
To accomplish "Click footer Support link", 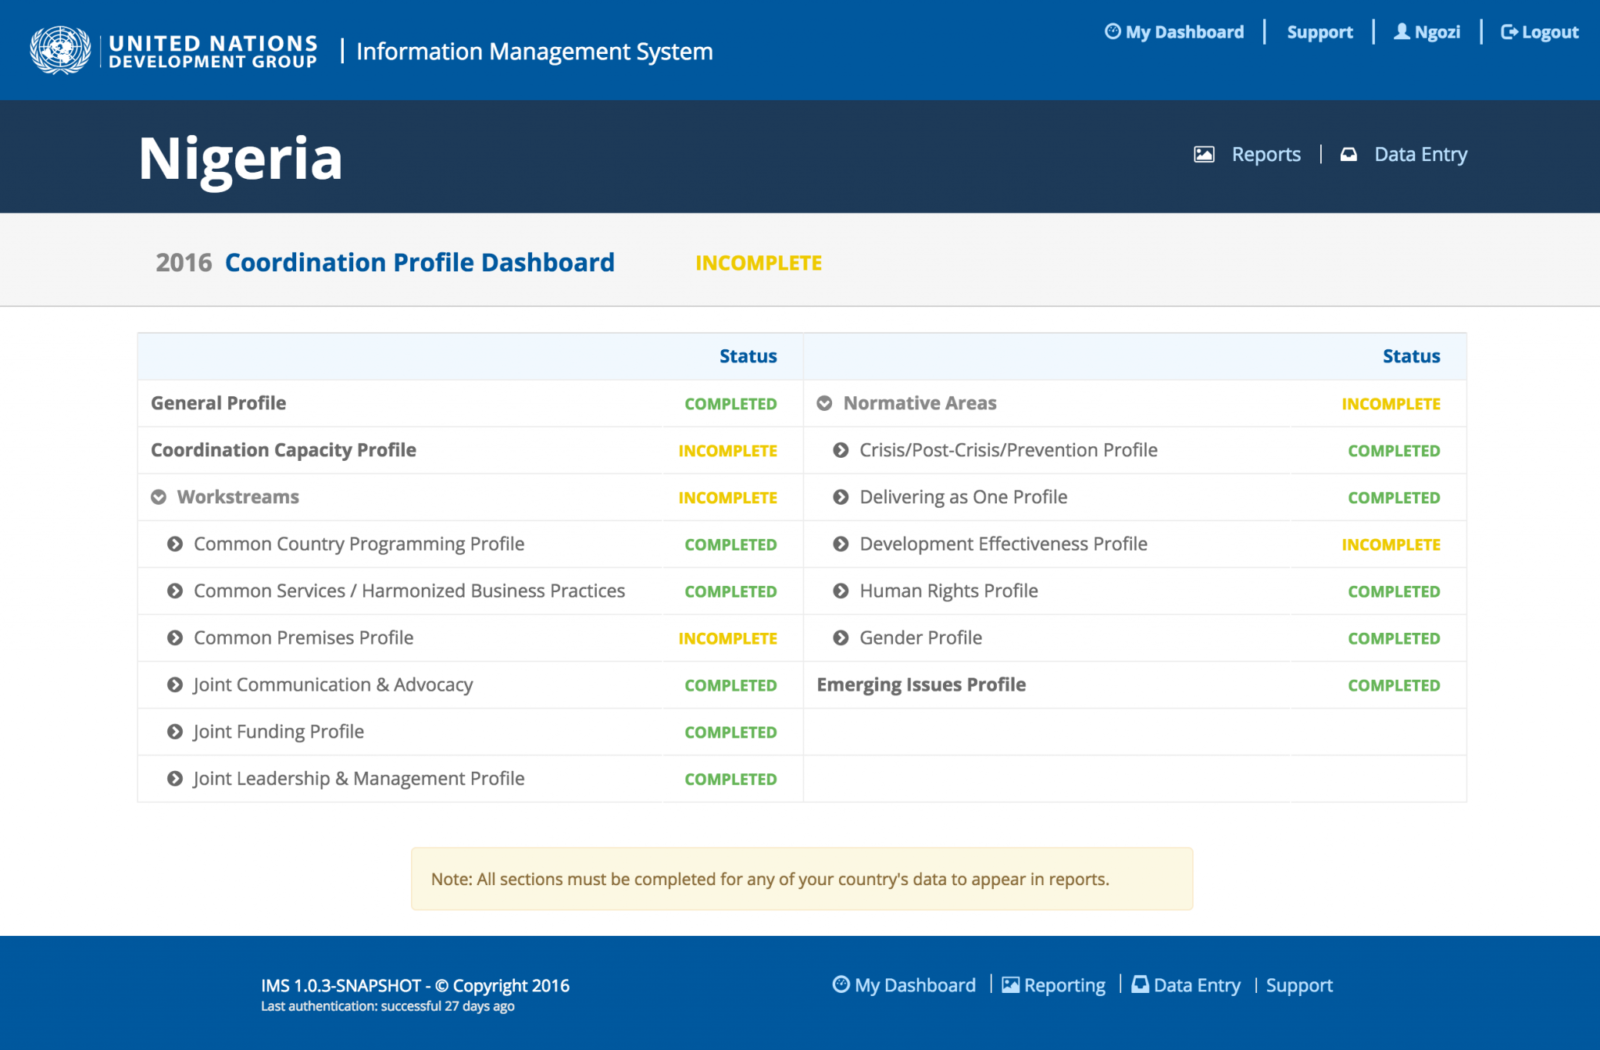I will click(1299, 985).
